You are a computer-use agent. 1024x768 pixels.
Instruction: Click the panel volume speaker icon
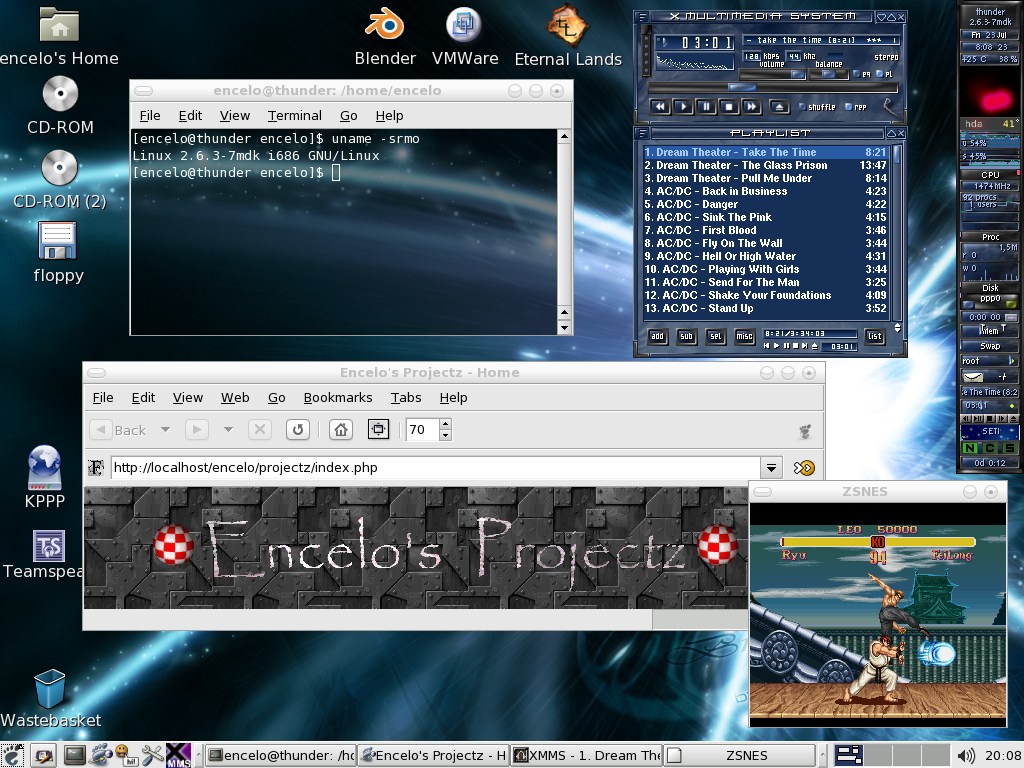pos(965,756)
